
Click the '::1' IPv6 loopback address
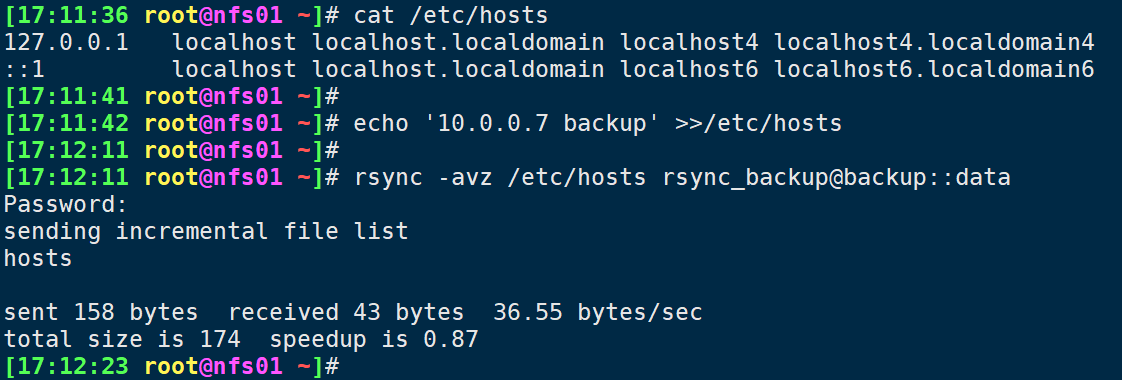25,69
